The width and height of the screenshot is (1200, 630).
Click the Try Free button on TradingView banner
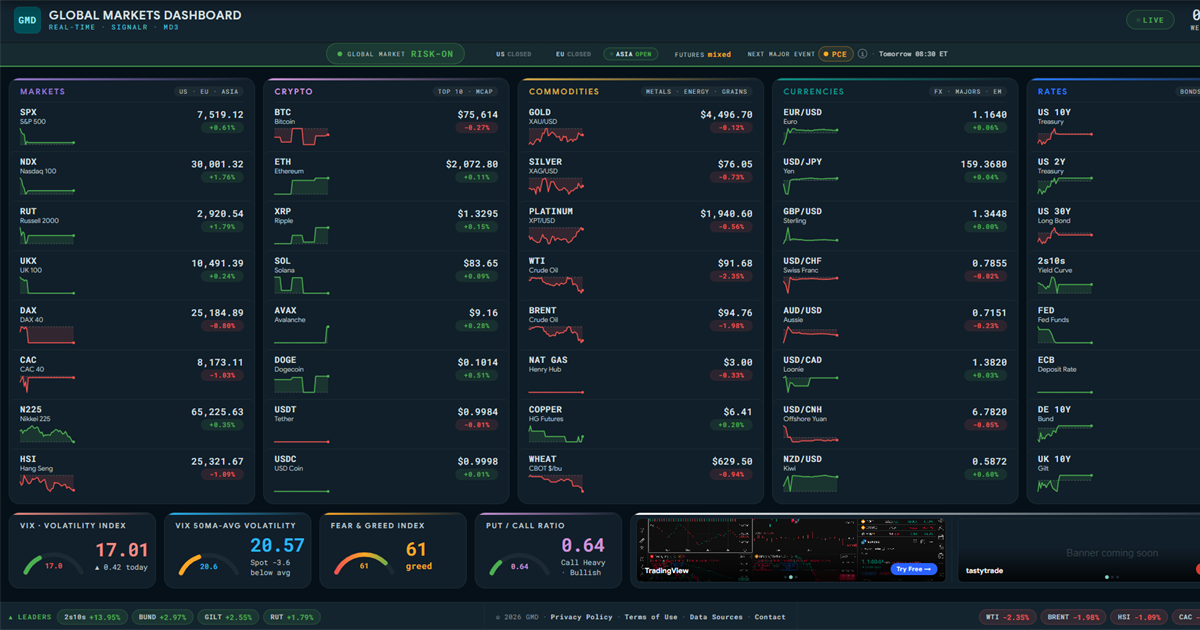pyautogui.click(x=914, y=569)
